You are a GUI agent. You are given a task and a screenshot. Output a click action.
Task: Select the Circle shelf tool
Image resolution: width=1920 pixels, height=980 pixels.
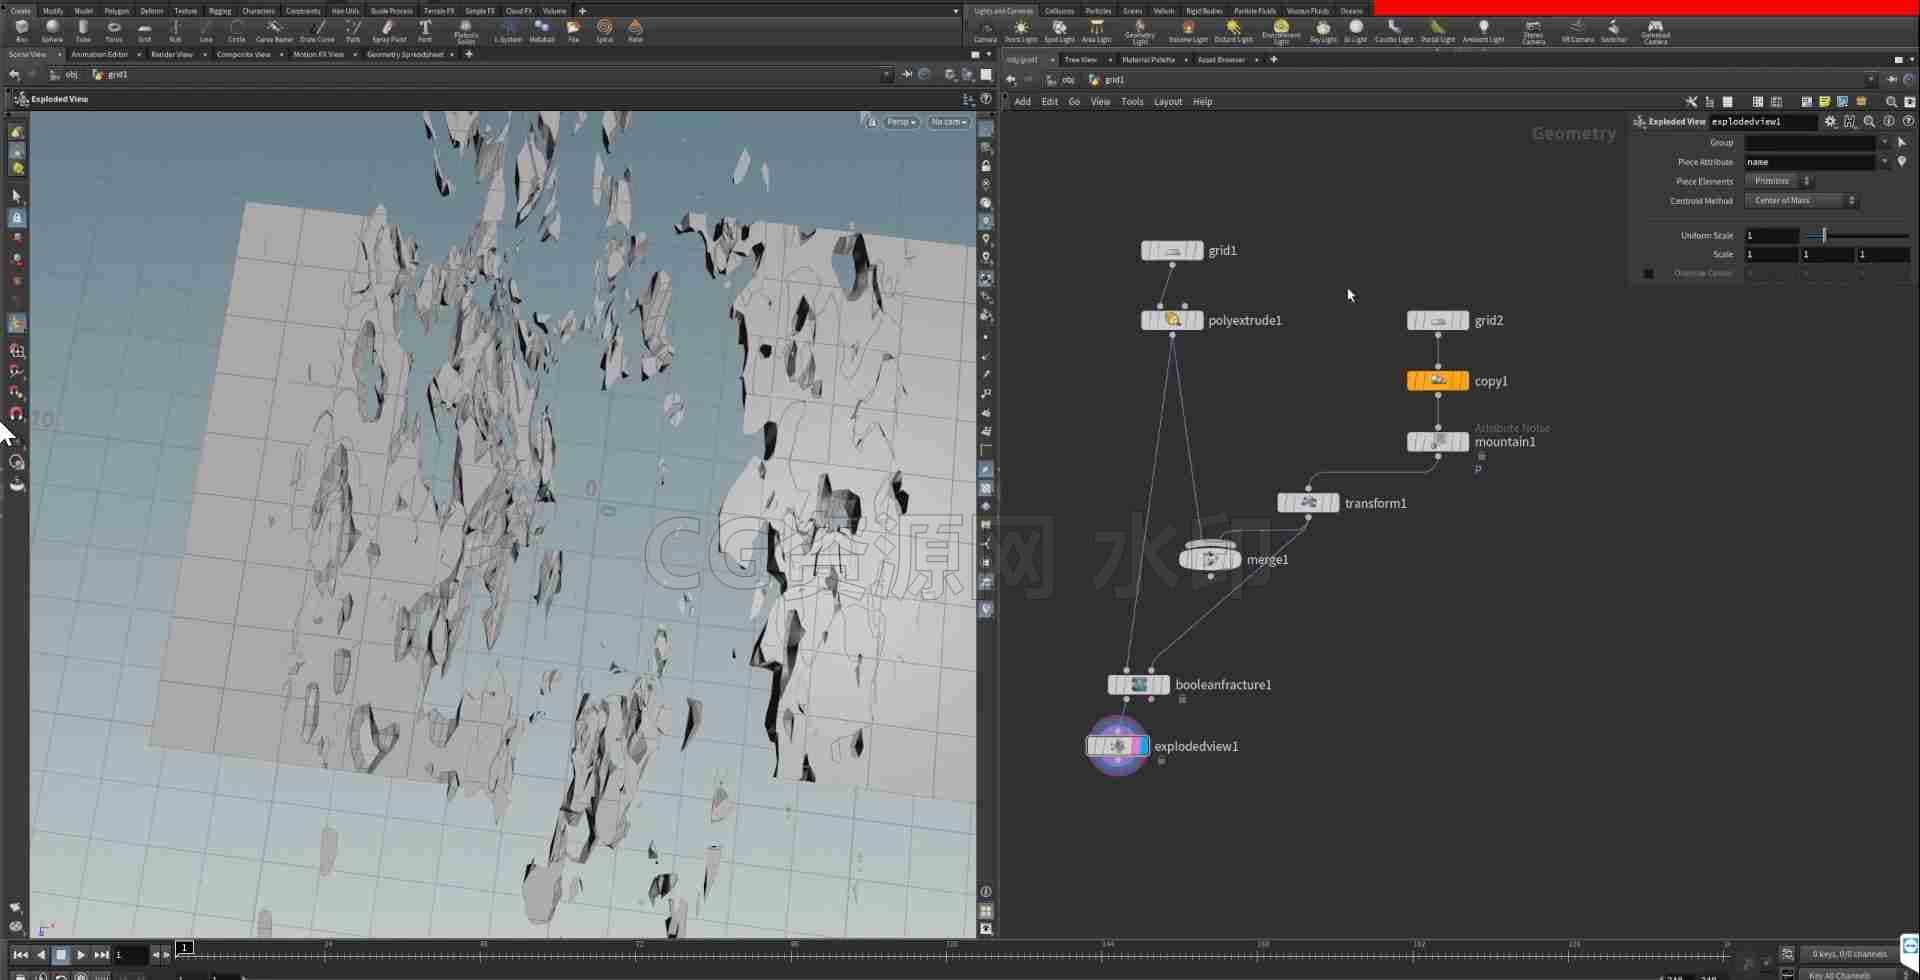(237, 31)
